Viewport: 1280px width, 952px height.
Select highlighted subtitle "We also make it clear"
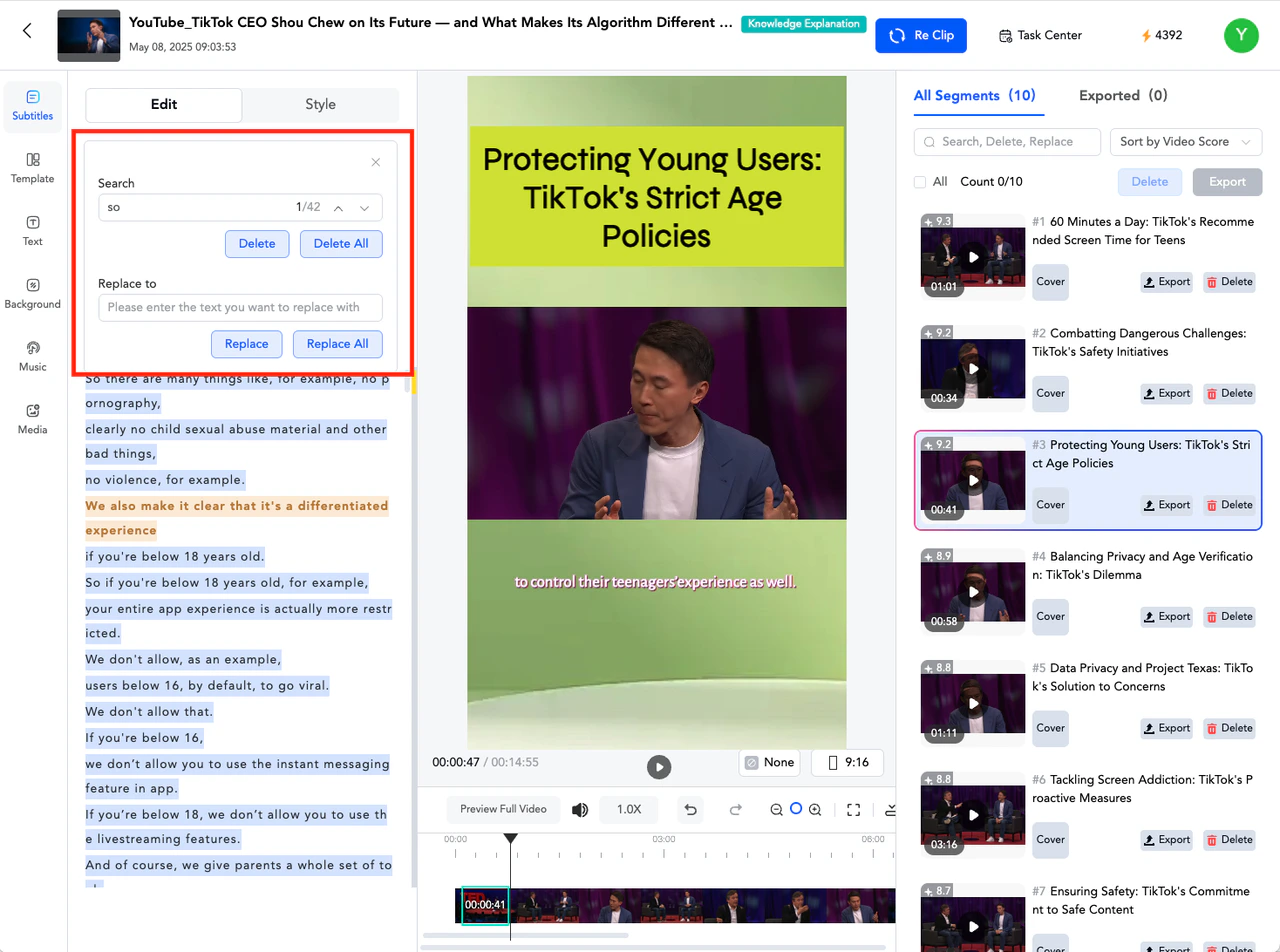[237, 518]
